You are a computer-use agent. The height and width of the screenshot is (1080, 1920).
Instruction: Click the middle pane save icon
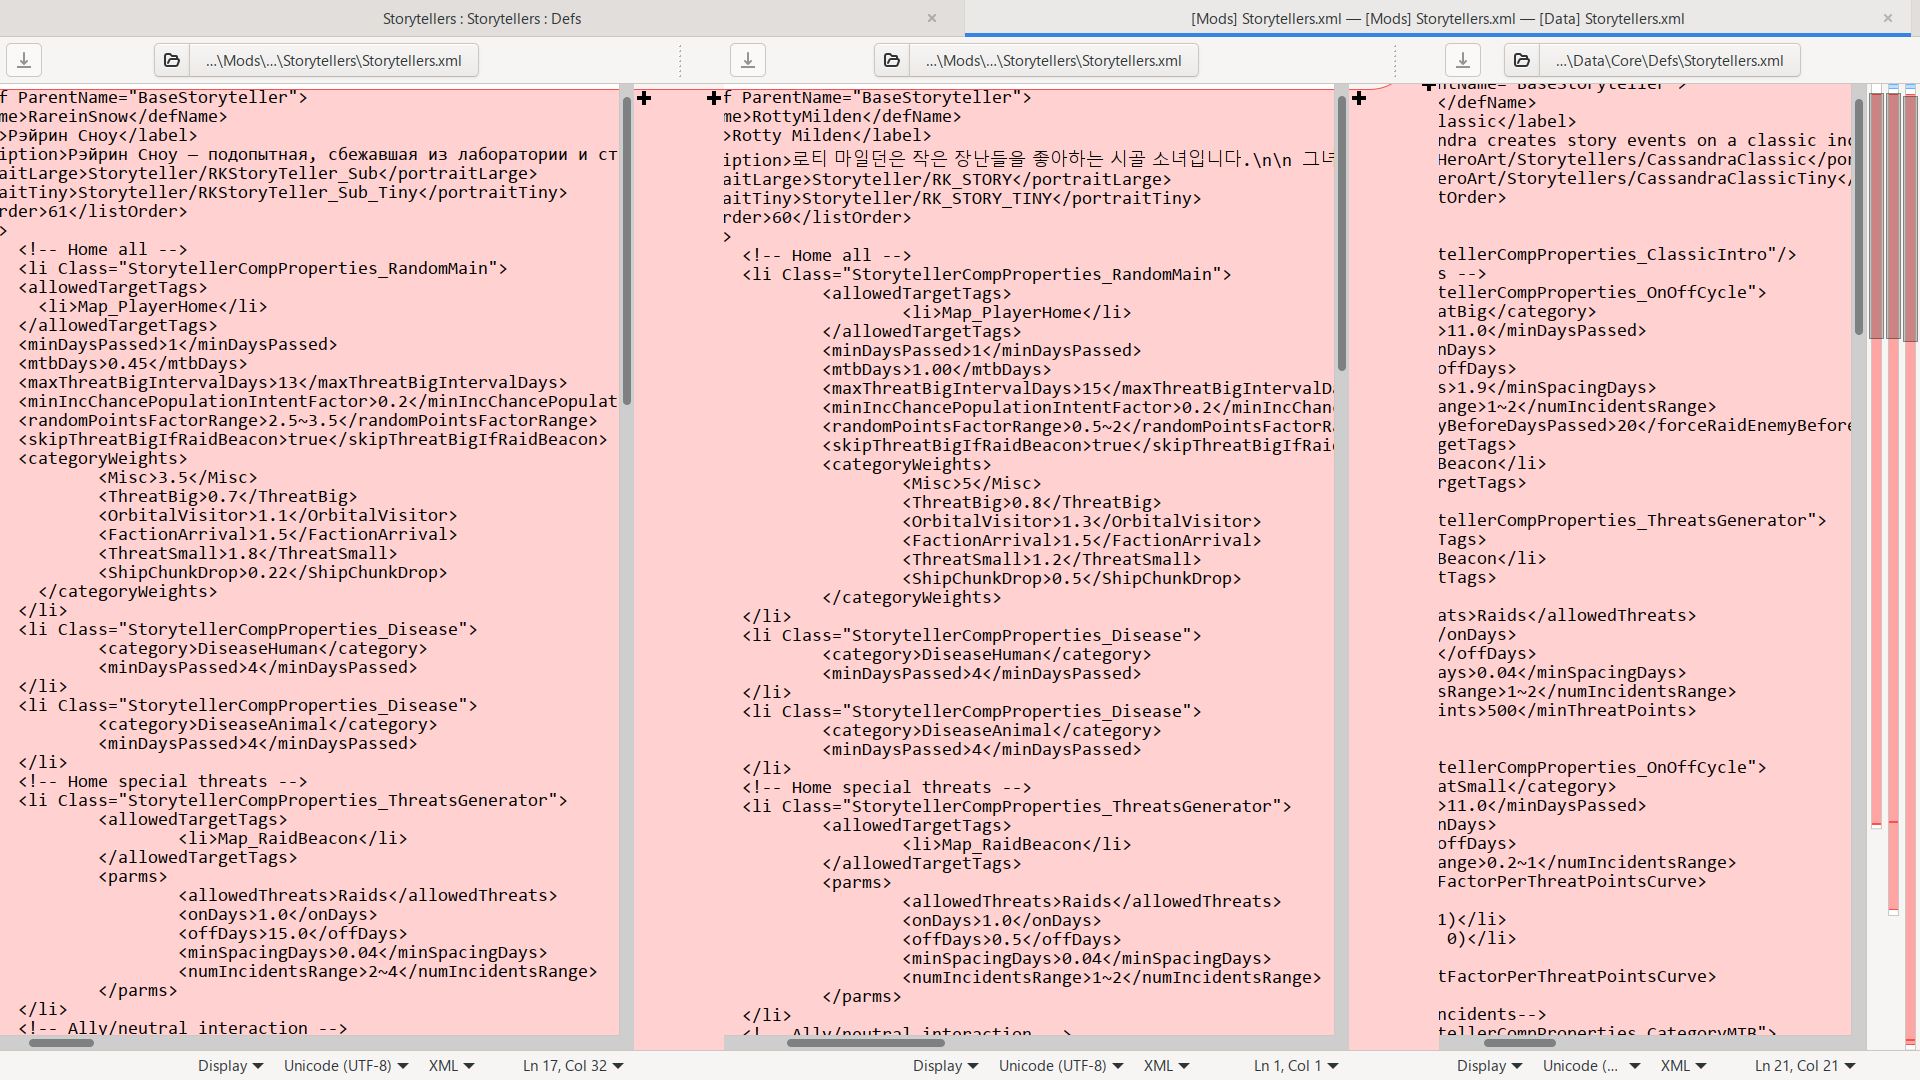coord(747,60)
